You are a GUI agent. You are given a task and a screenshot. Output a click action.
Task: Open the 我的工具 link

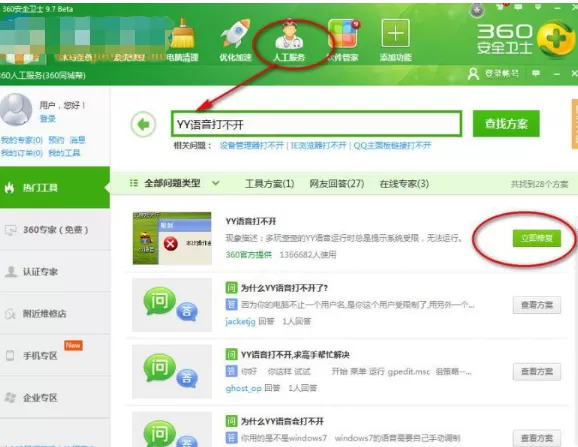coord(65,153)
